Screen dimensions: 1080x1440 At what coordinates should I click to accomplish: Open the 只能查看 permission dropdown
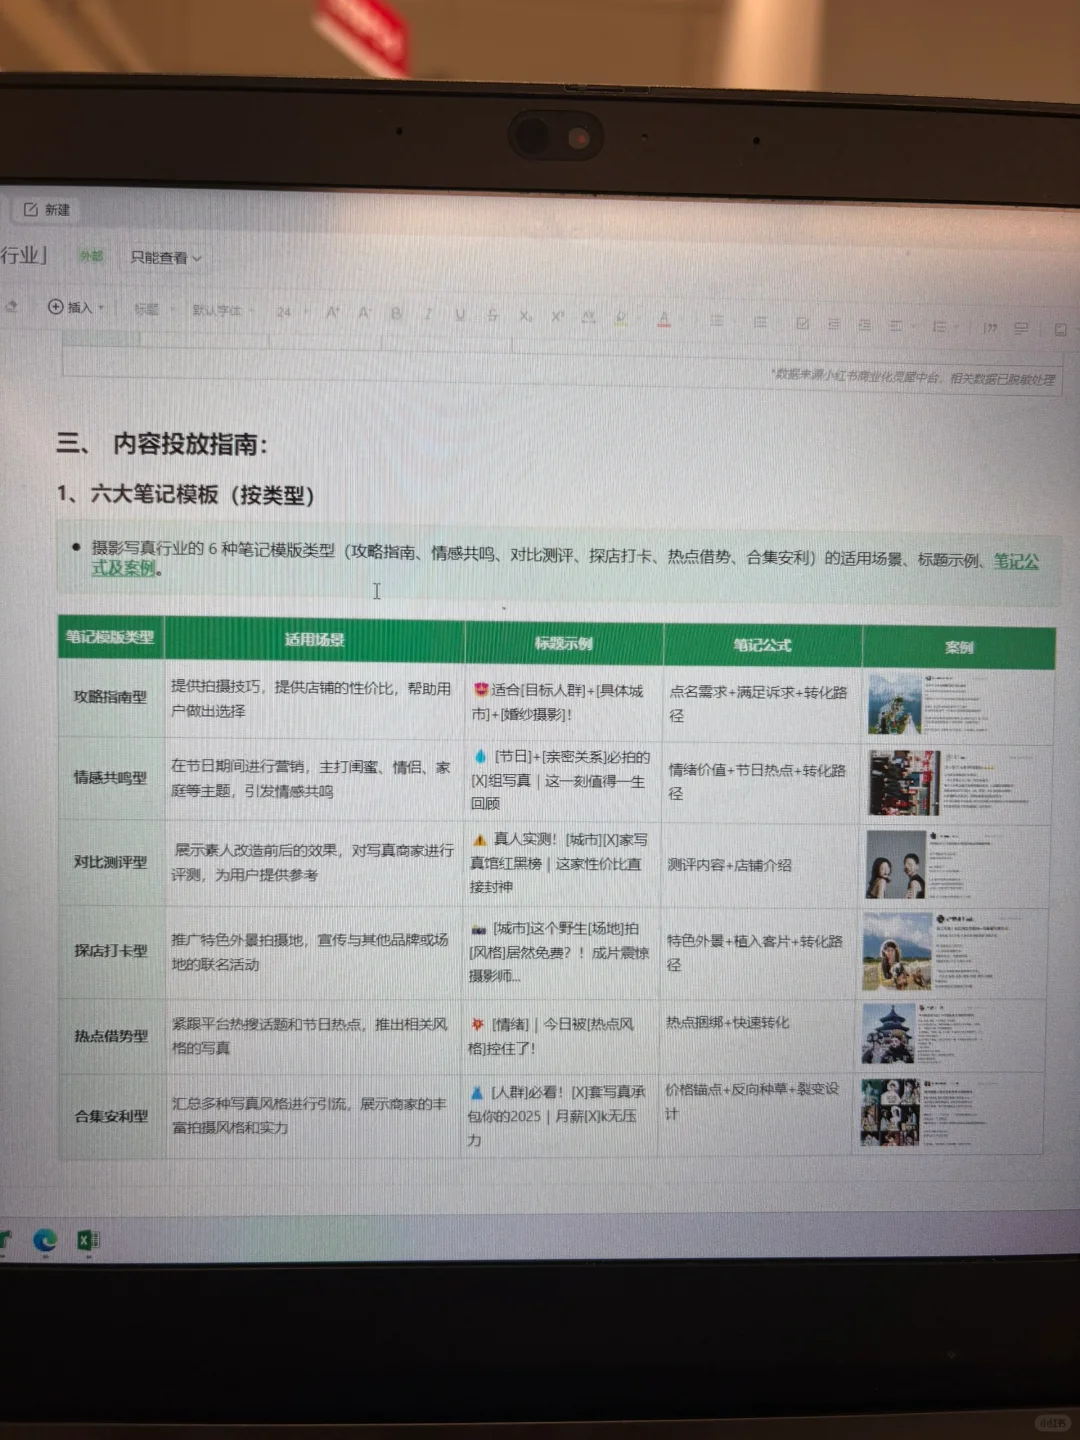coord(165,258)
